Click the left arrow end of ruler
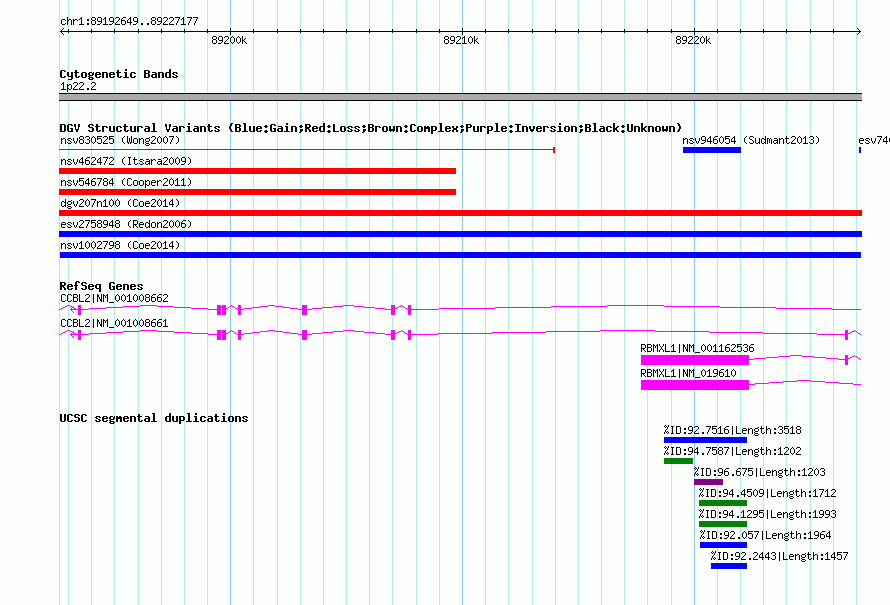The width and height of the screenshot is (890, 605). coord(63,31)
